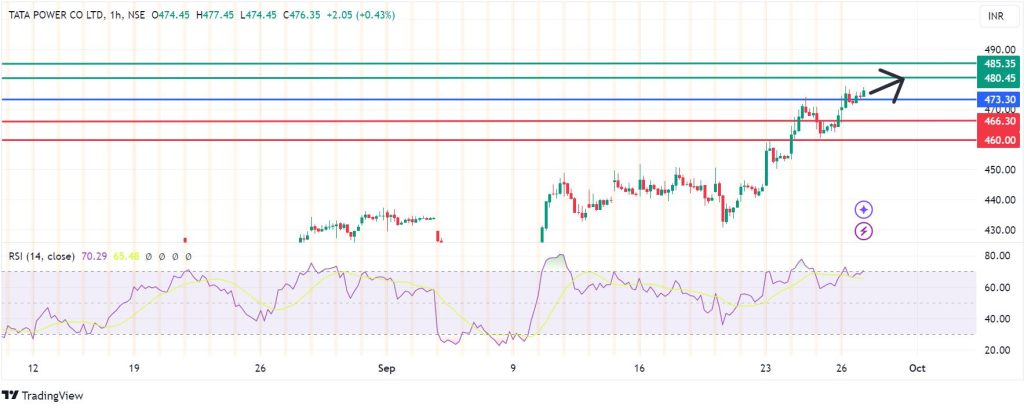Click the 9 date on time axis
Image resolution: width=1024 pixels, height=406 pixels.
click(513, 369)
